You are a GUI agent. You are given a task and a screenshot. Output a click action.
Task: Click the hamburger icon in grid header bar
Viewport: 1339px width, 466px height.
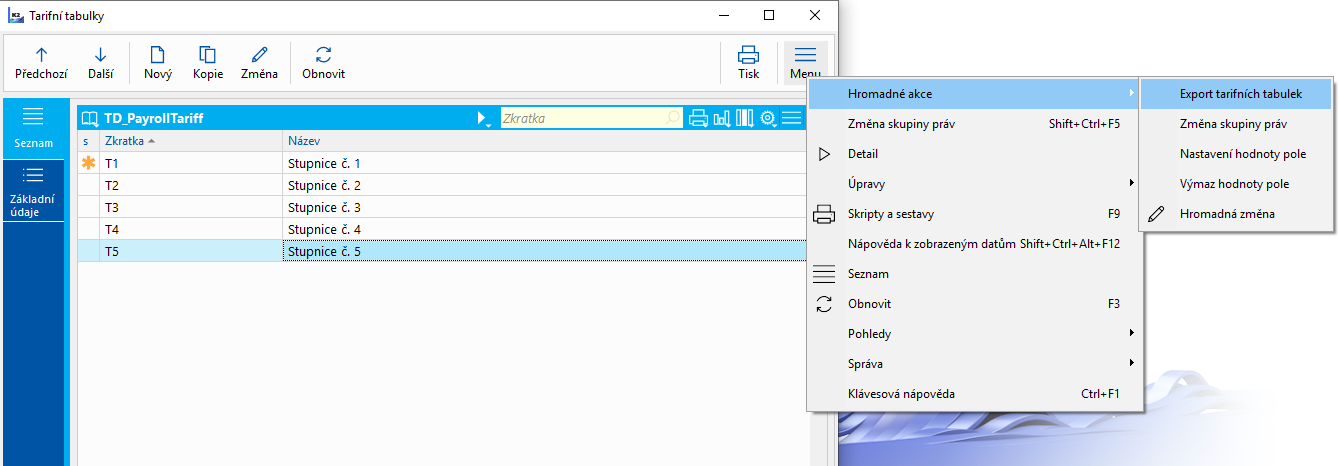point(792,118)
